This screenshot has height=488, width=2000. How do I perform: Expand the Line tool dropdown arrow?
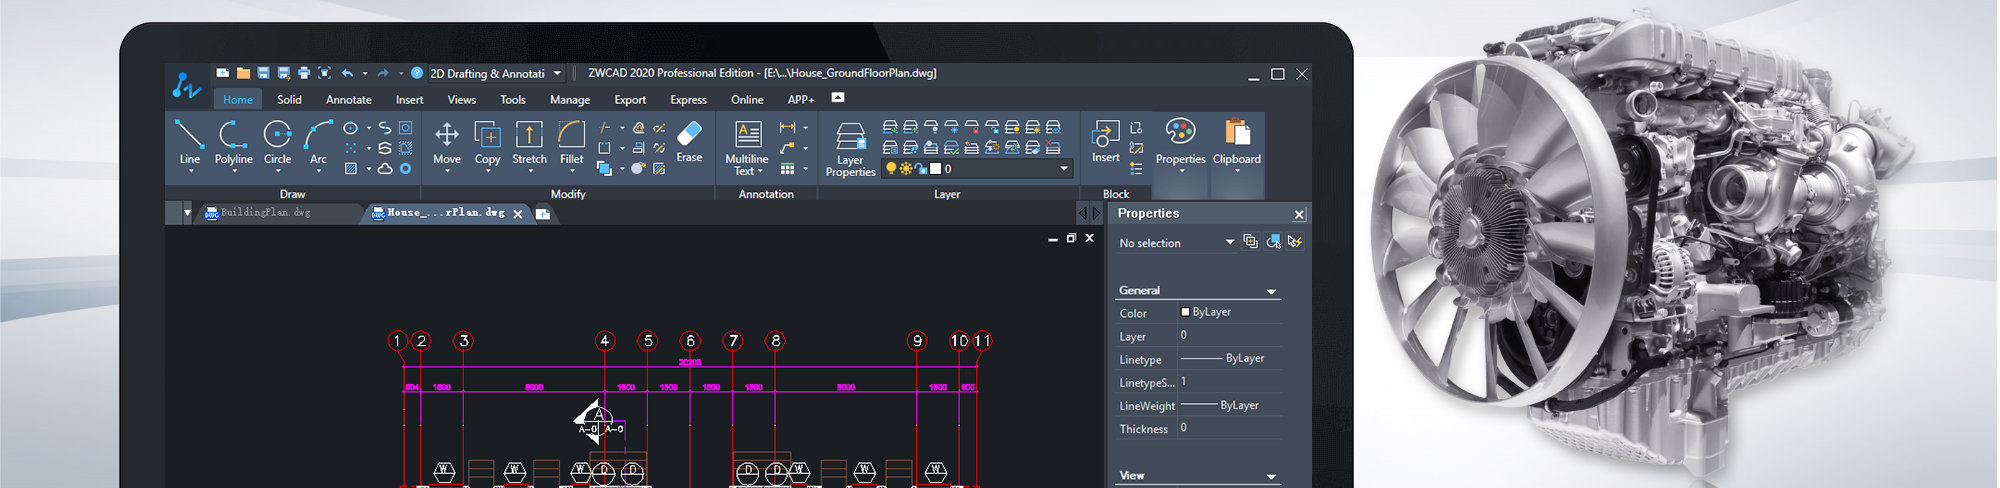tap(189, 171)
